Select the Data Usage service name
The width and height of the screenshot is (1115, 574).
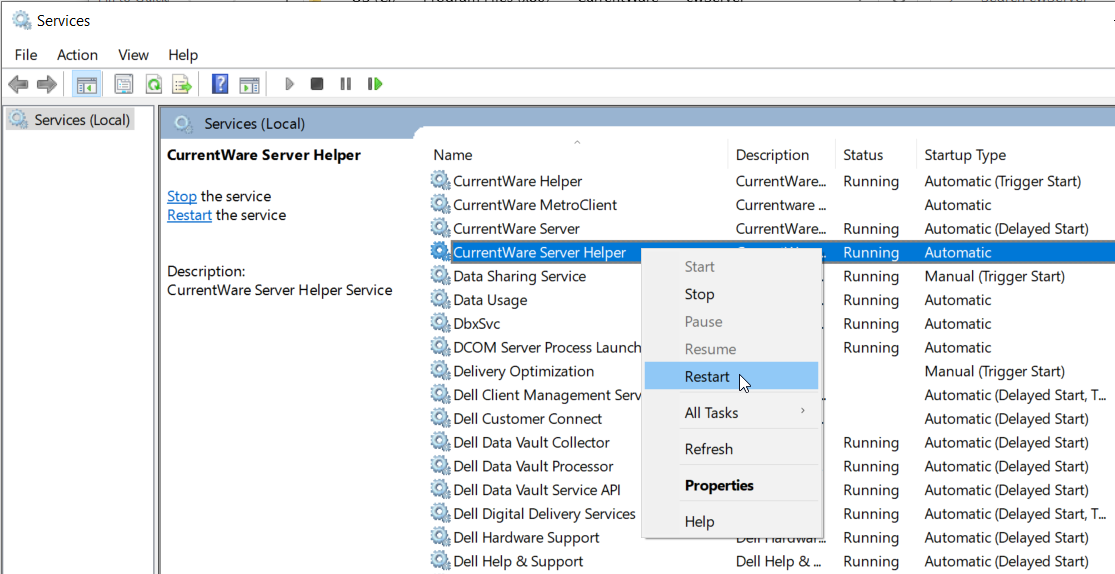point(491,300)
